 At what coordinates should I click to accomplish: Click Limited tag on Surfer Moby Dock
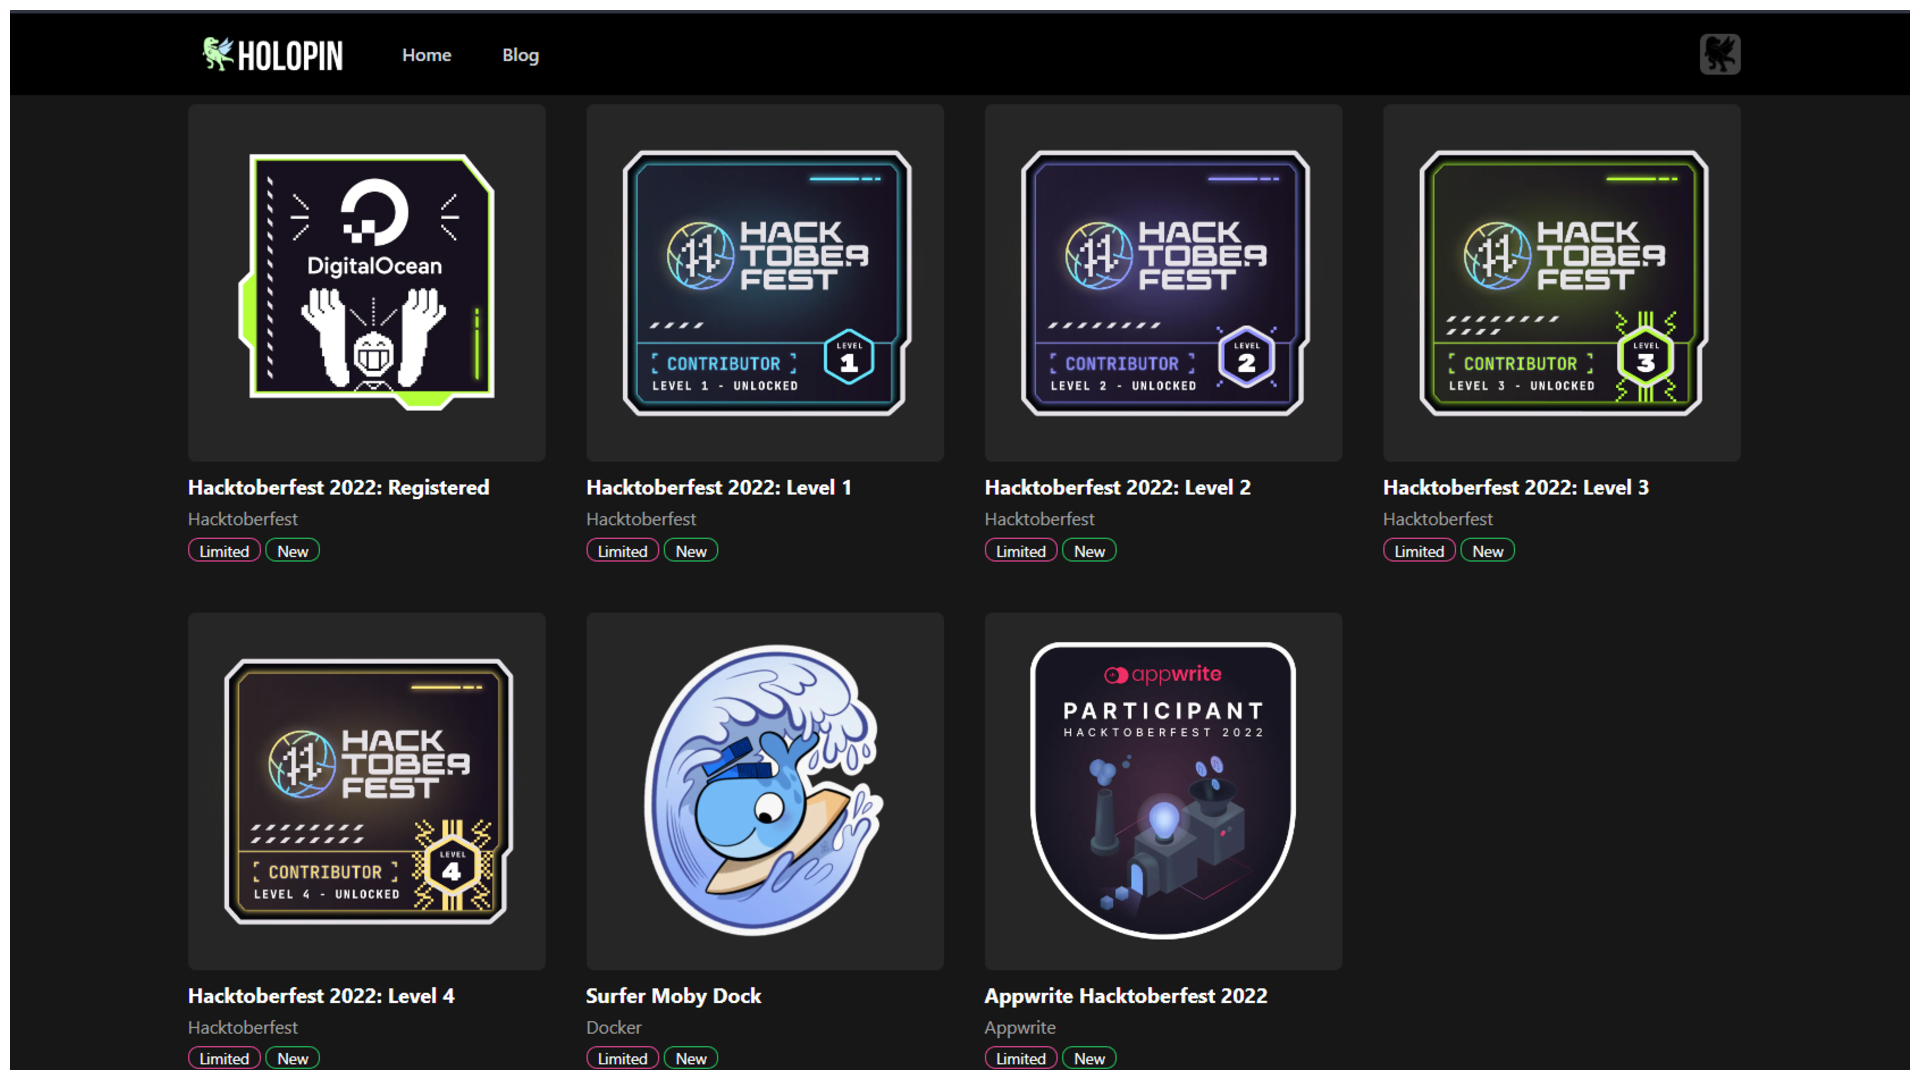point(622,1058)
